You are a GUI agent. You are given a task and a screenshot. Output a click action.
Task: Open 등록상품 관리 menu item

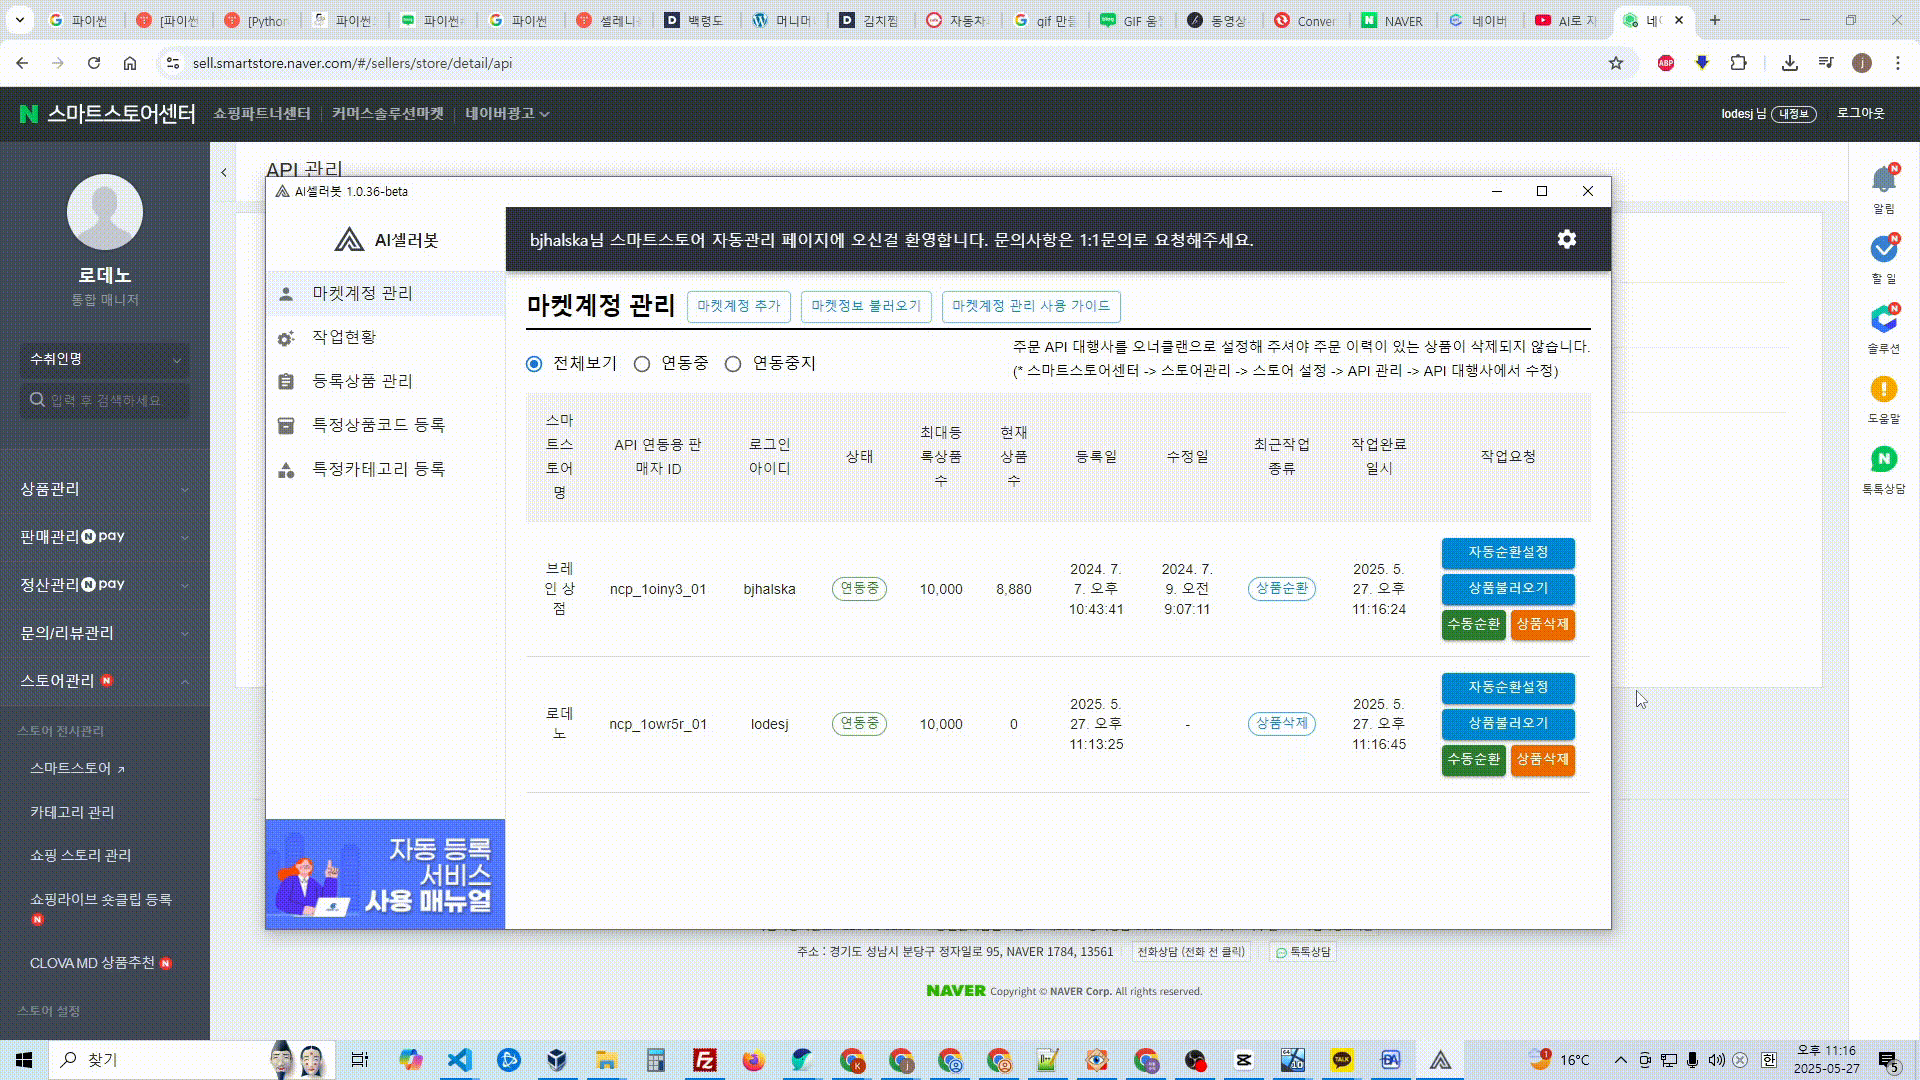point(362,381)
